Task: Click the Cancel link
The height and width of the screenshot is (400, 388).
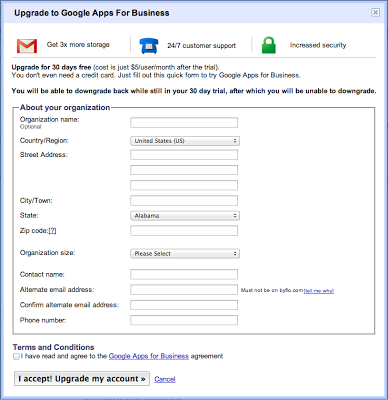Action: tap(165, 379)
